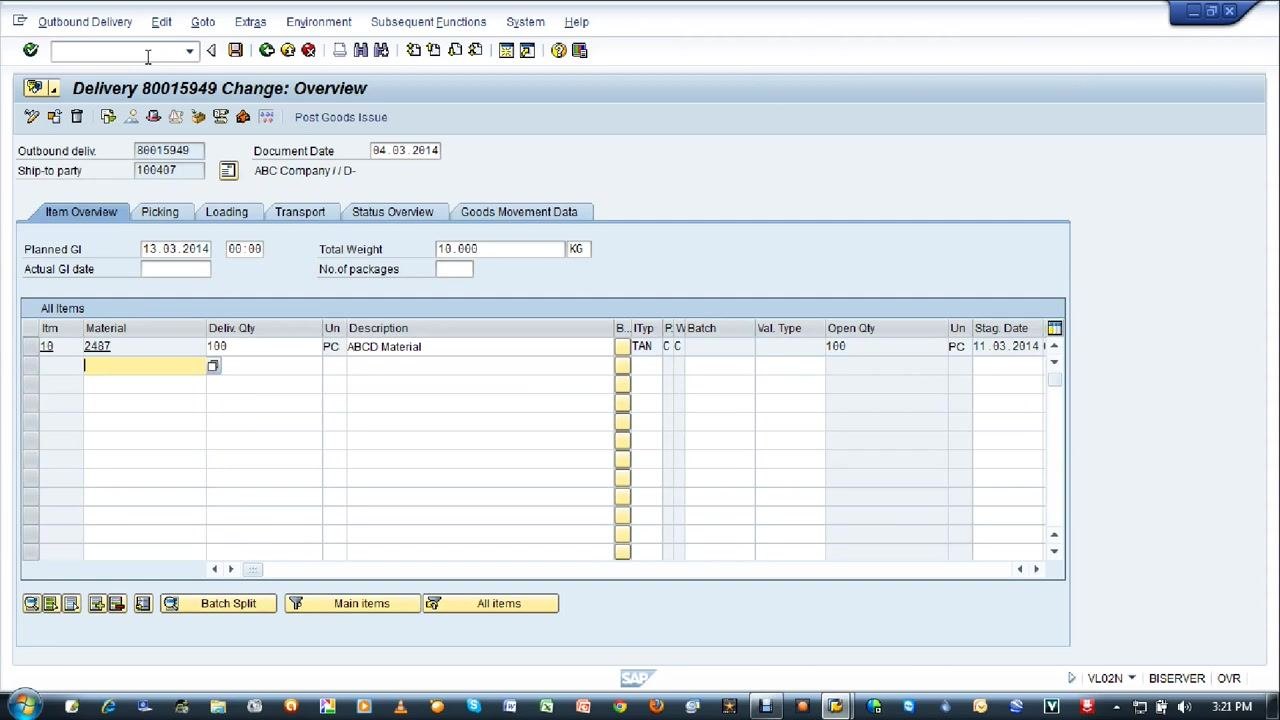The image size is (1280, 720).
Task: Open search help for the material field
Action: pyautogui.click(x=213, y=366)
